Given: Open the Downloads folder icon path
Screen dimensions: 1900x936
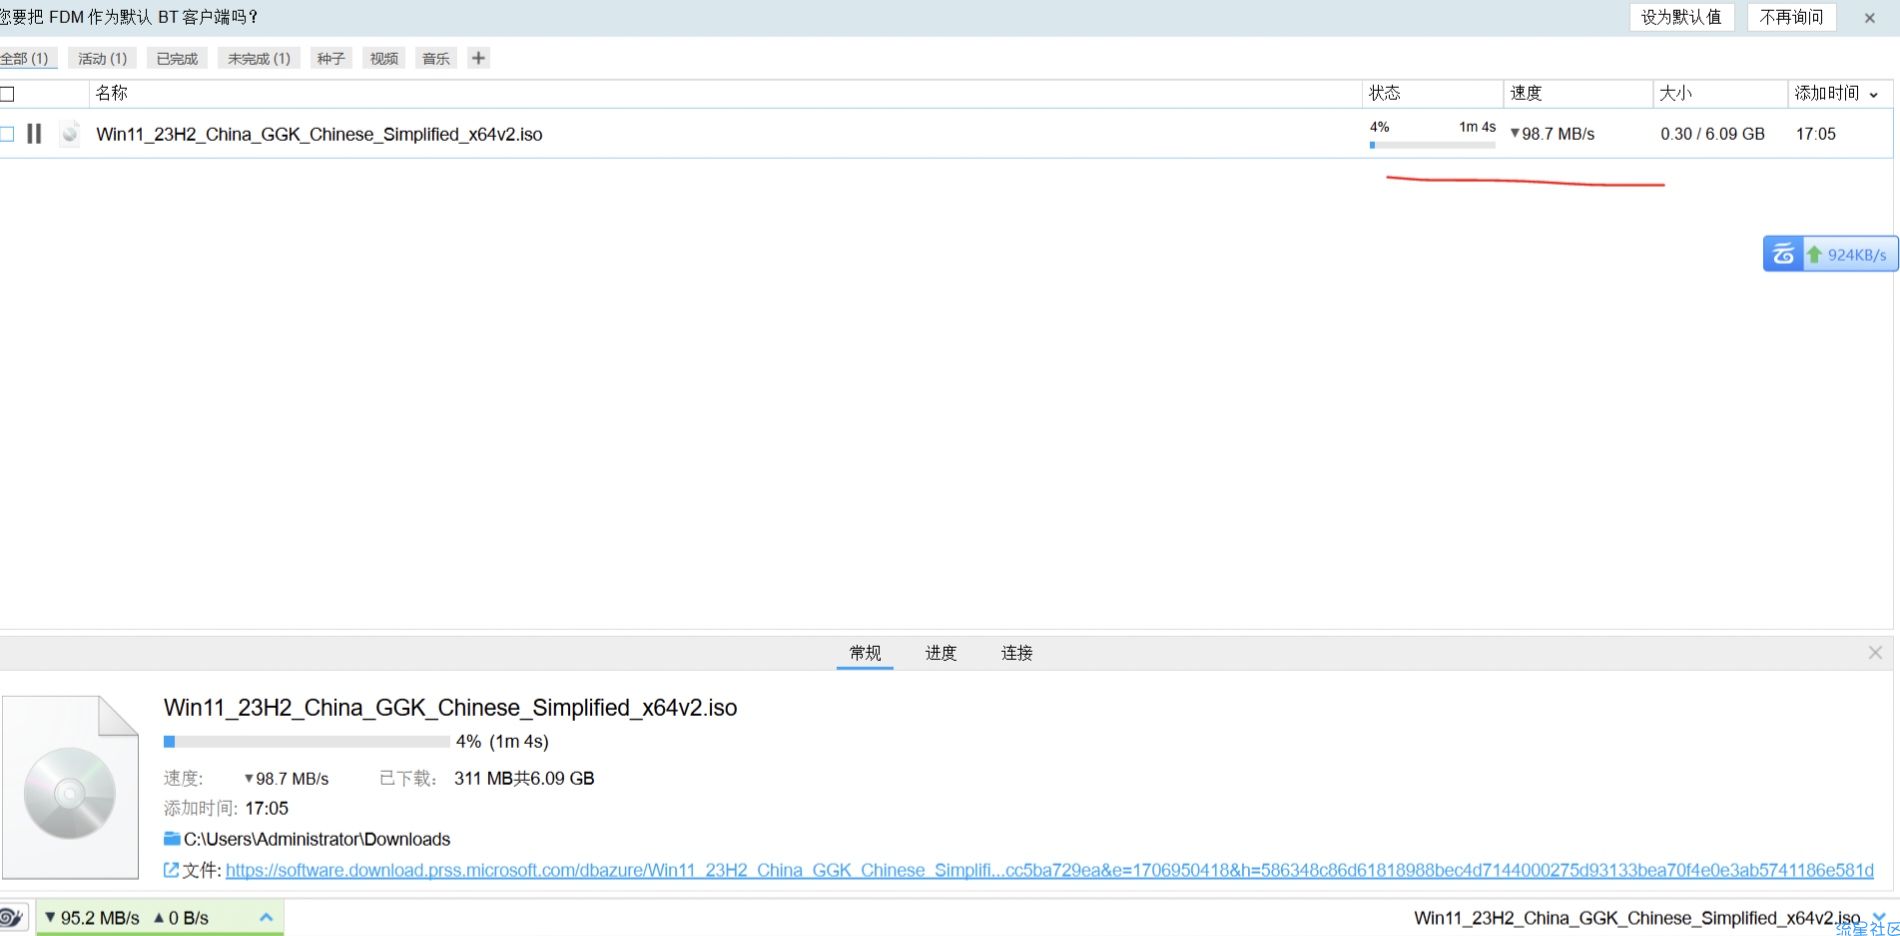Looking at the screenshot, I should click(x=172, y=838).
